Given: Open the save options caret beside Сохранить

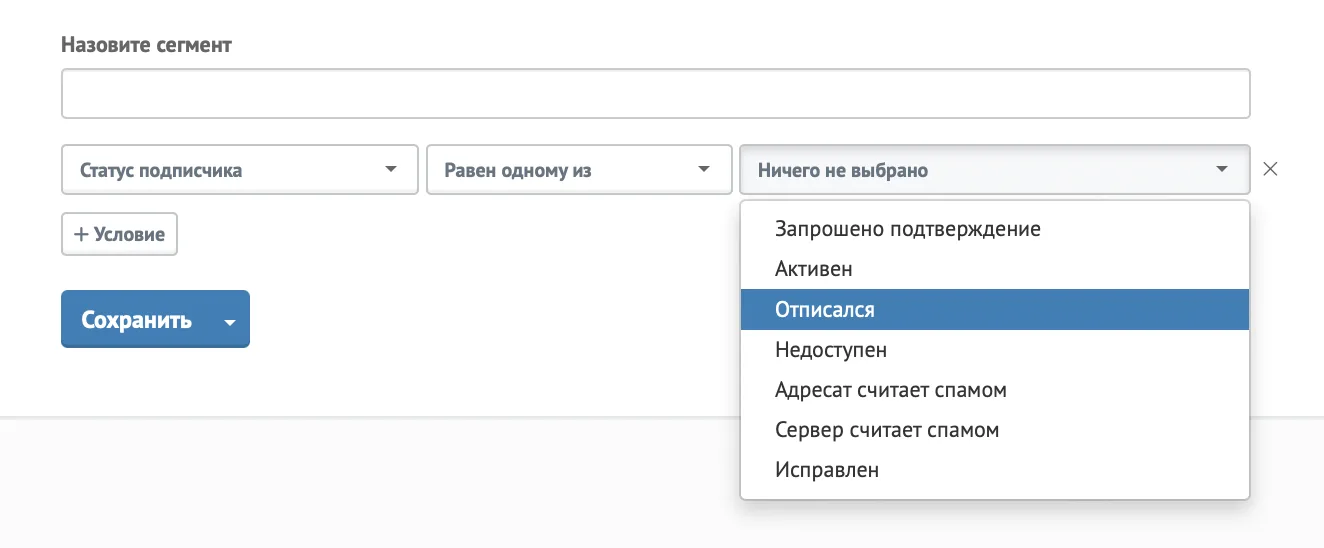Looking at the screenshot, I should [230, 322].
